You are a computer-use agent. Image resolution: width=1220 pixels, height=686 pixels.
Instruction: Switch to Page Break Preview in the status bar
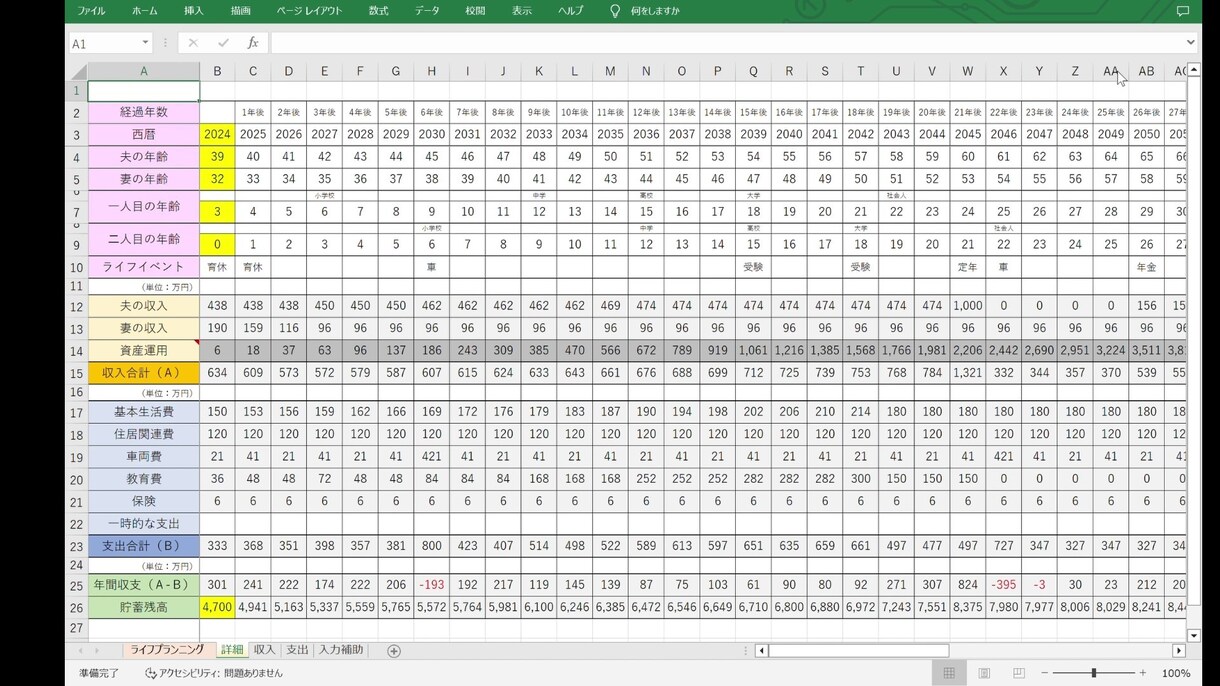(1019, 673)
